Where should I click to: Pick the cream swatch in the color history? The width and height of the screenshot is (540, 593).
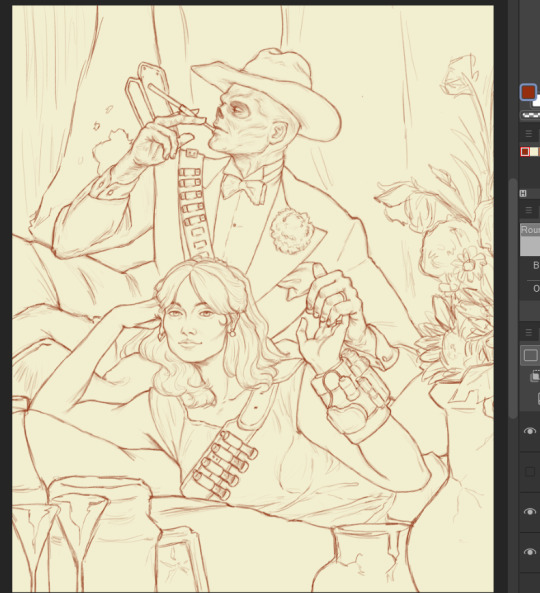tap(534, 152)
